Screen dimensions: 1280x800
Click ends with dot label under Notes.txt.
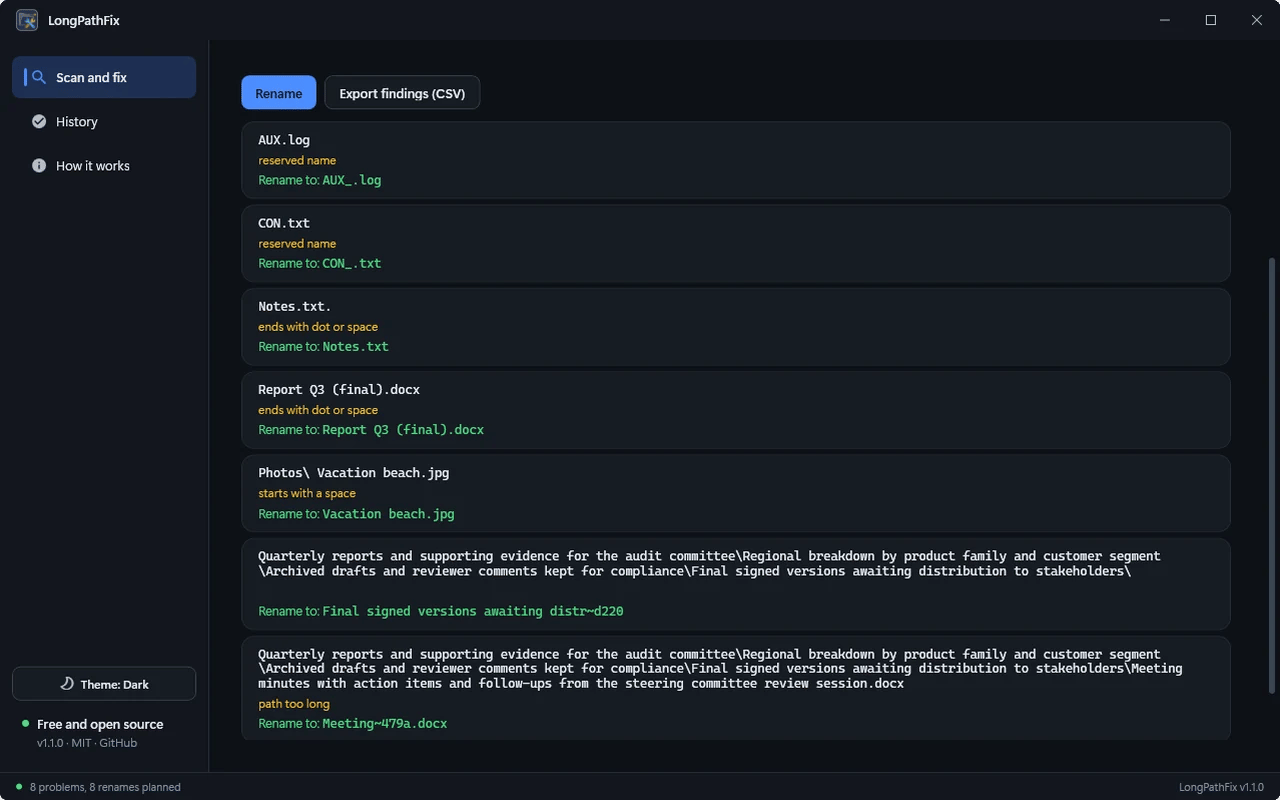coord(318,326)
